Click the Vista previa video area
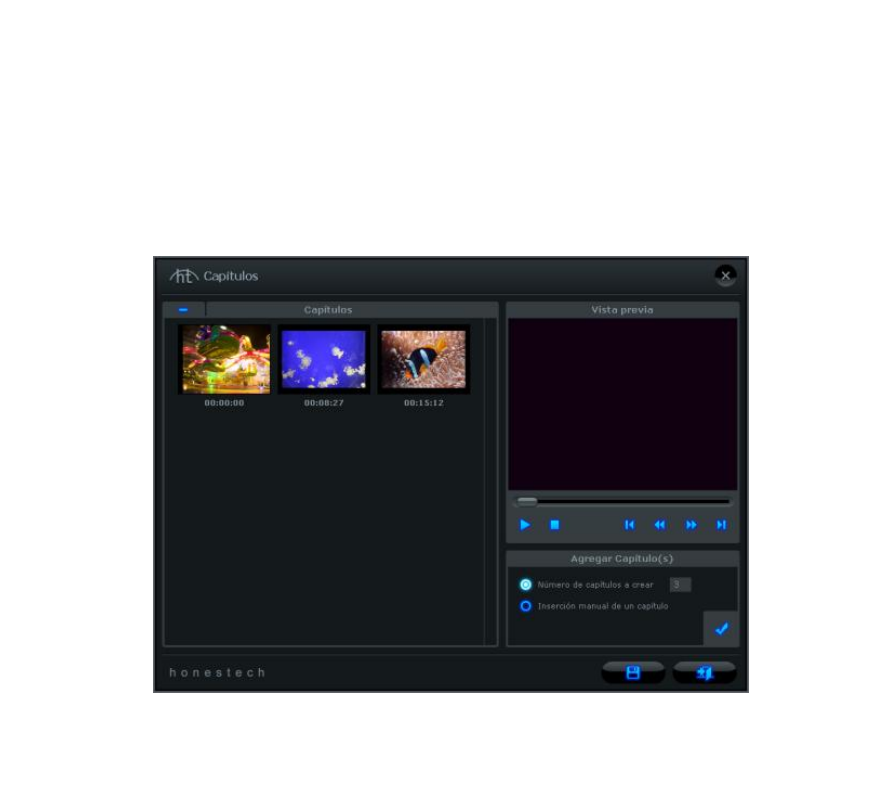The height and width of the screenshot is (808, 893). (622, 404)
